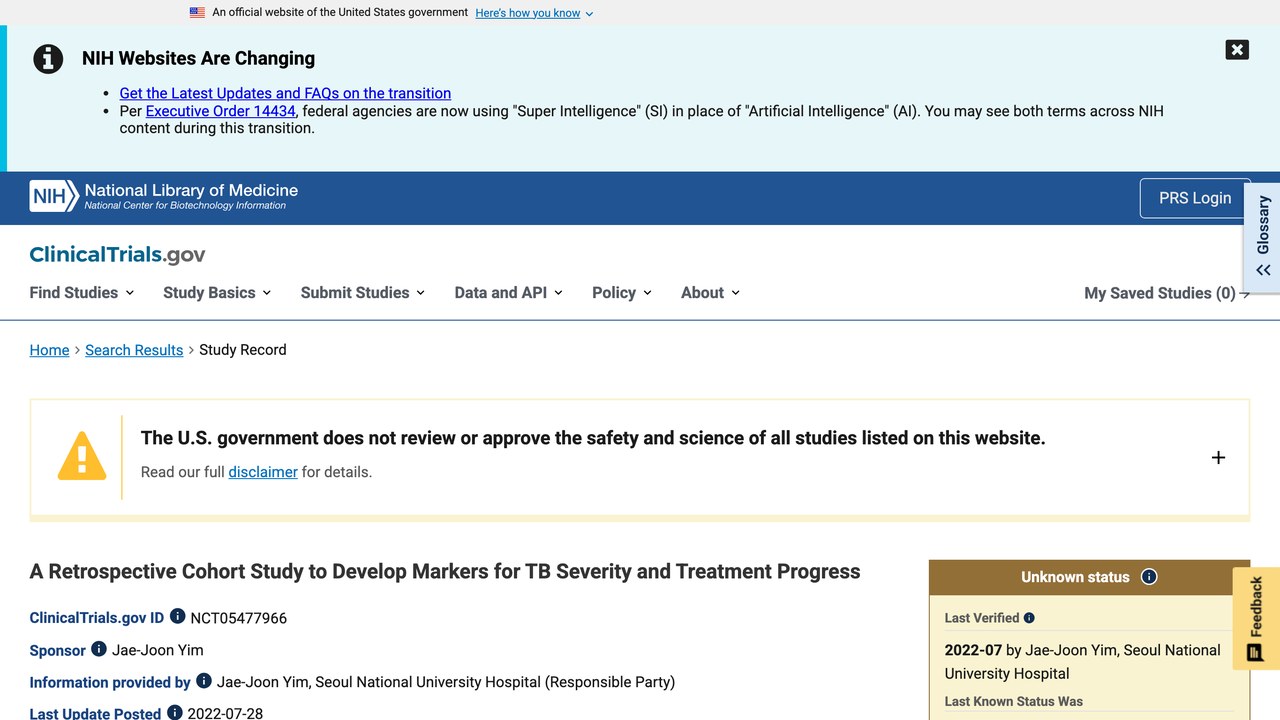Click the info icon next to Last Verified
Viewport: 1280px width, 720px height.
(x=1029, y=618)
